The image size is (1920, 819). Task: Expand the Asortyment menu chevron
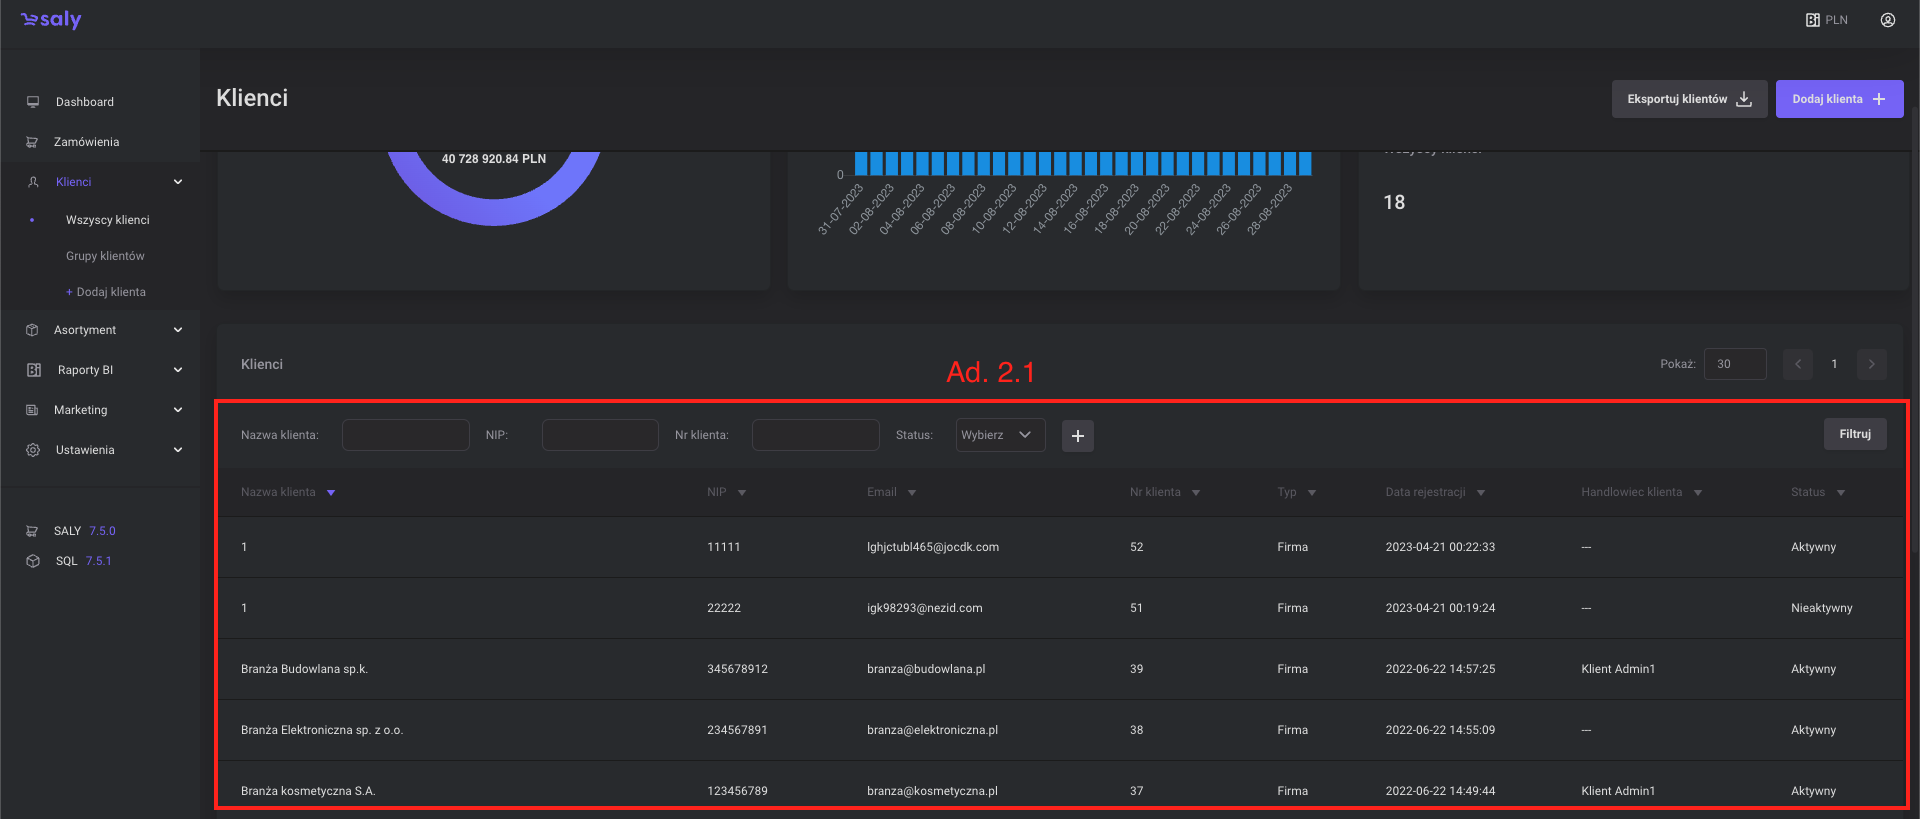[178, 330]
